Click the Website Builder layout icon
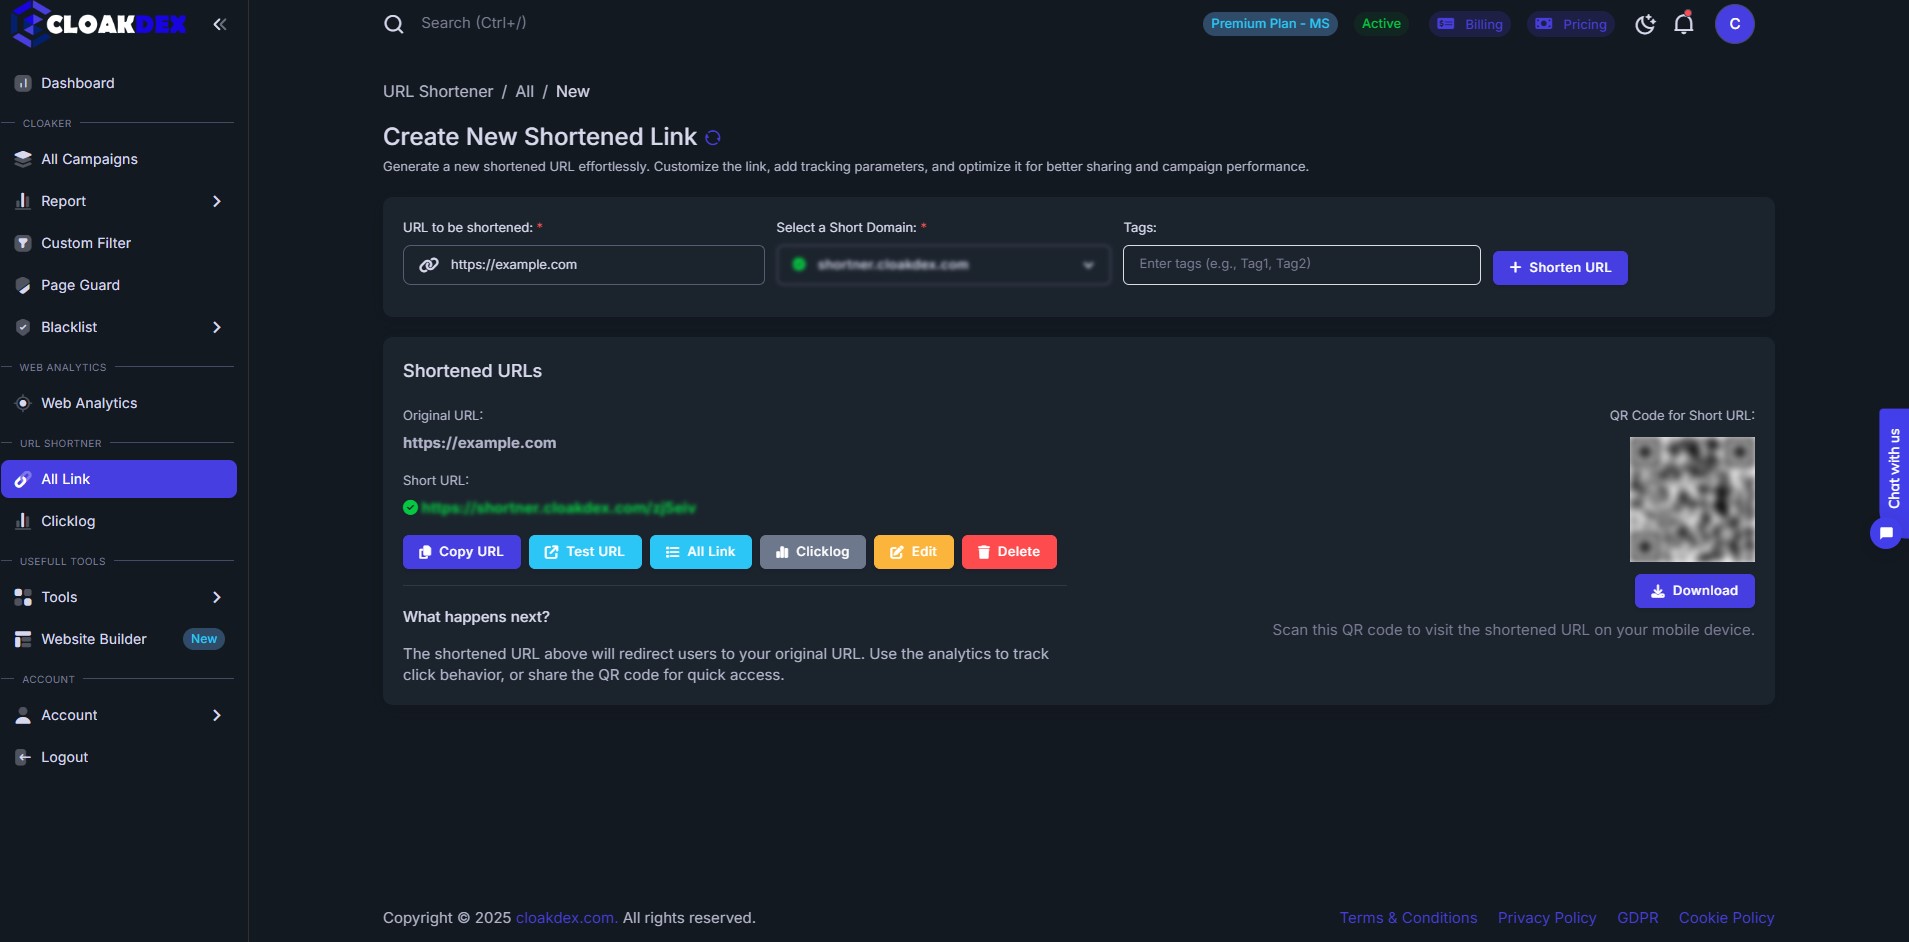1909x942 pixels. click(x=23, y=639)
